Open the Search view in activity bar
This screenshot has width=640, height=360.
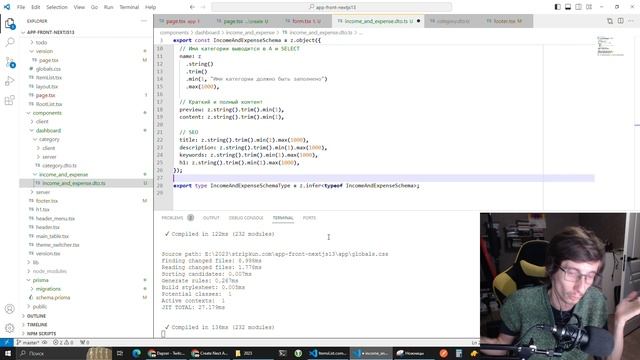9,42
